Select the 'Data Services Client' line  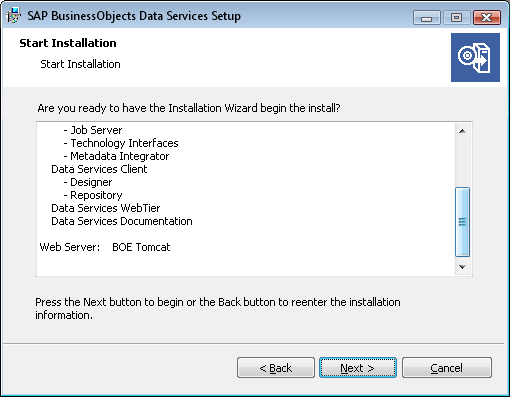tap(99, 169)
